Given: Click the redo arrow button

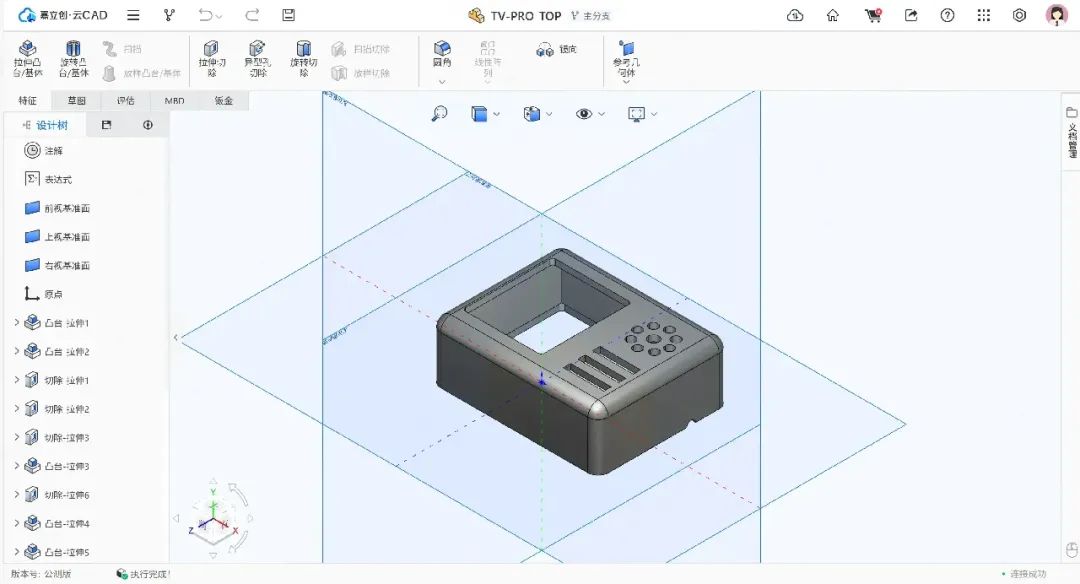Looking at the screenshot, I should click(x=250, y=15).
